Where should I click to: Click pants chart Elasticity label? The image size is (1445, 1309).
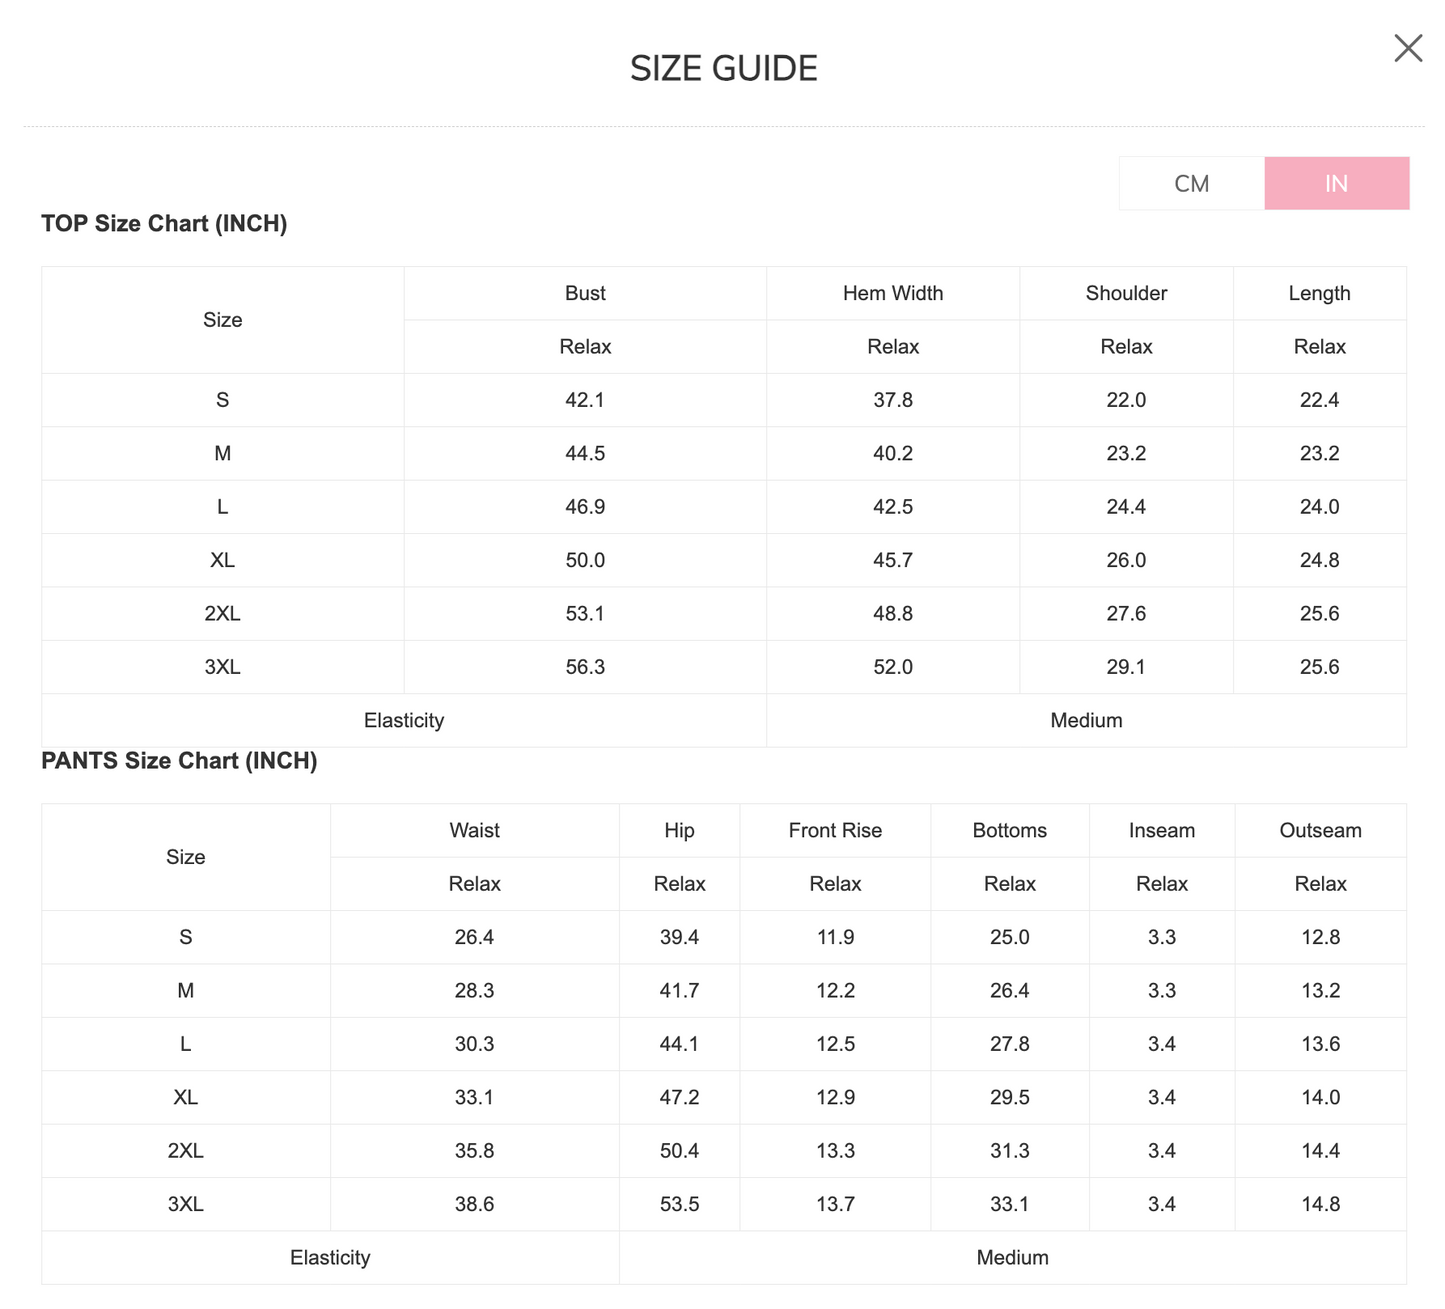[x=330, y=1258]
